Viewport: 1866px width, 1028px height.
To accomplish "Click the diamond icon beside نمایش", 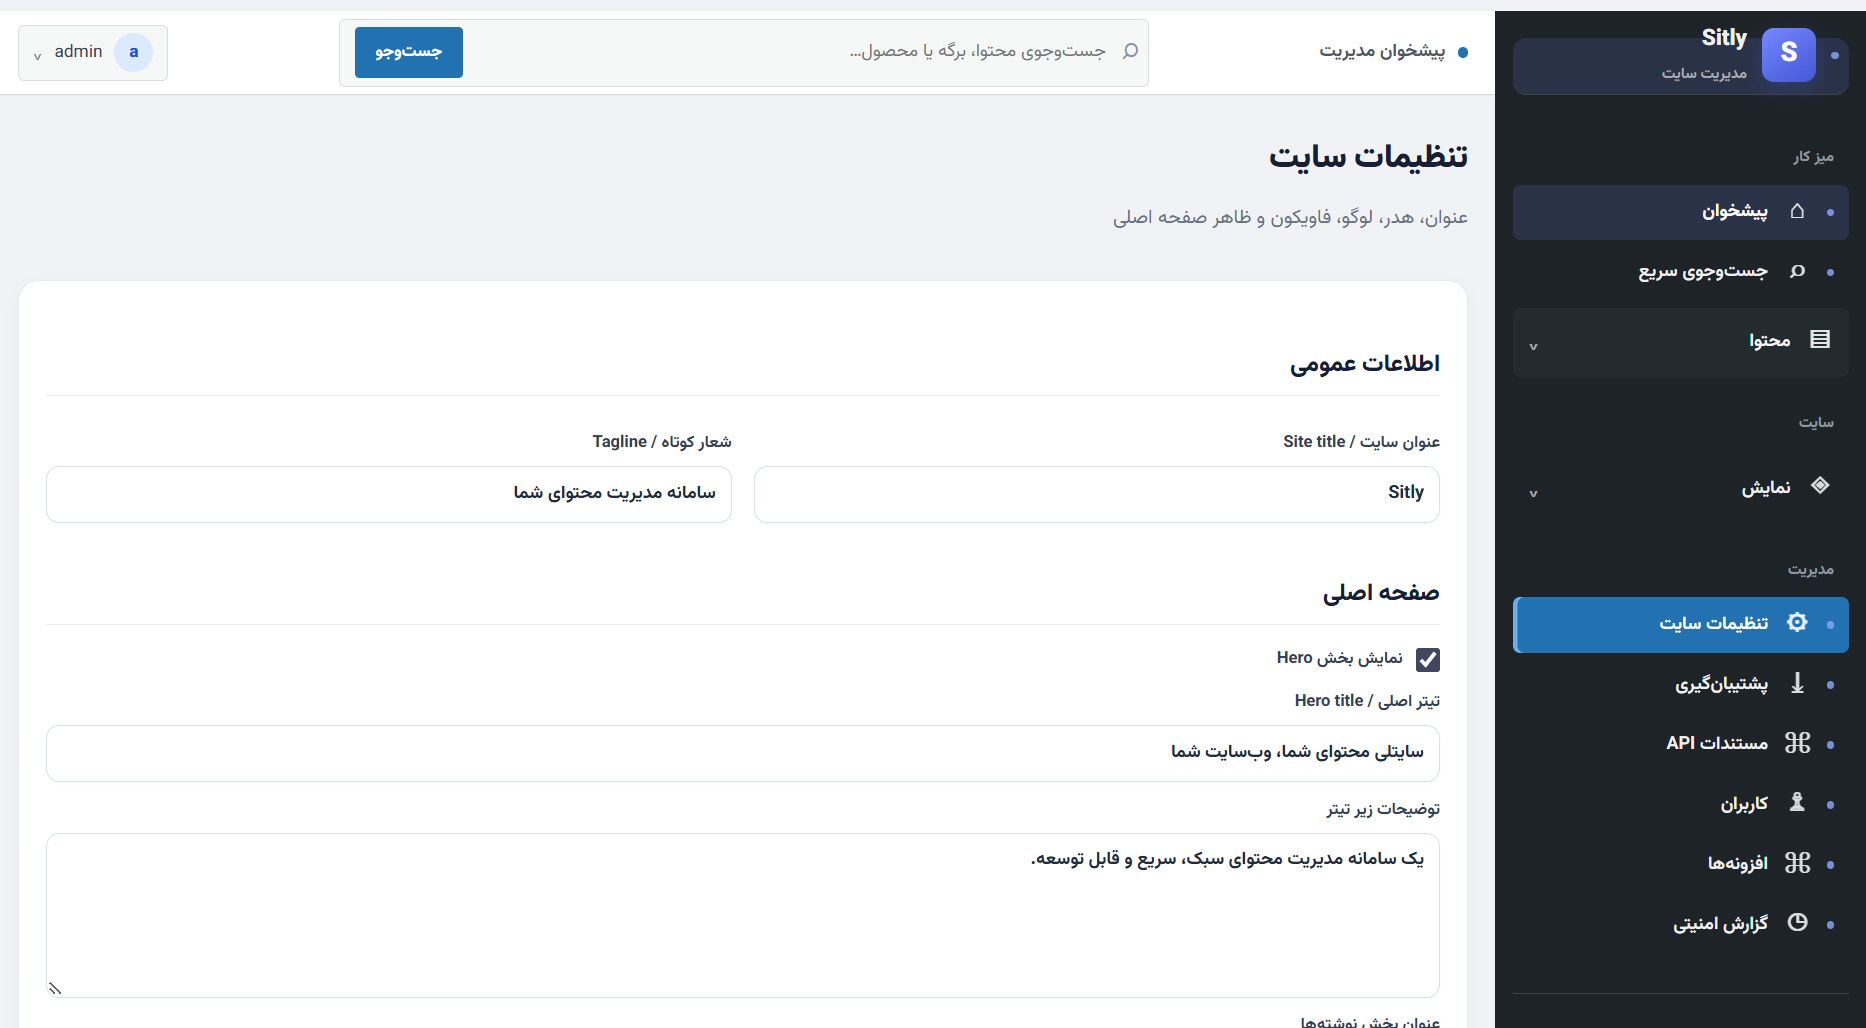I will [x=1820, y=486].
